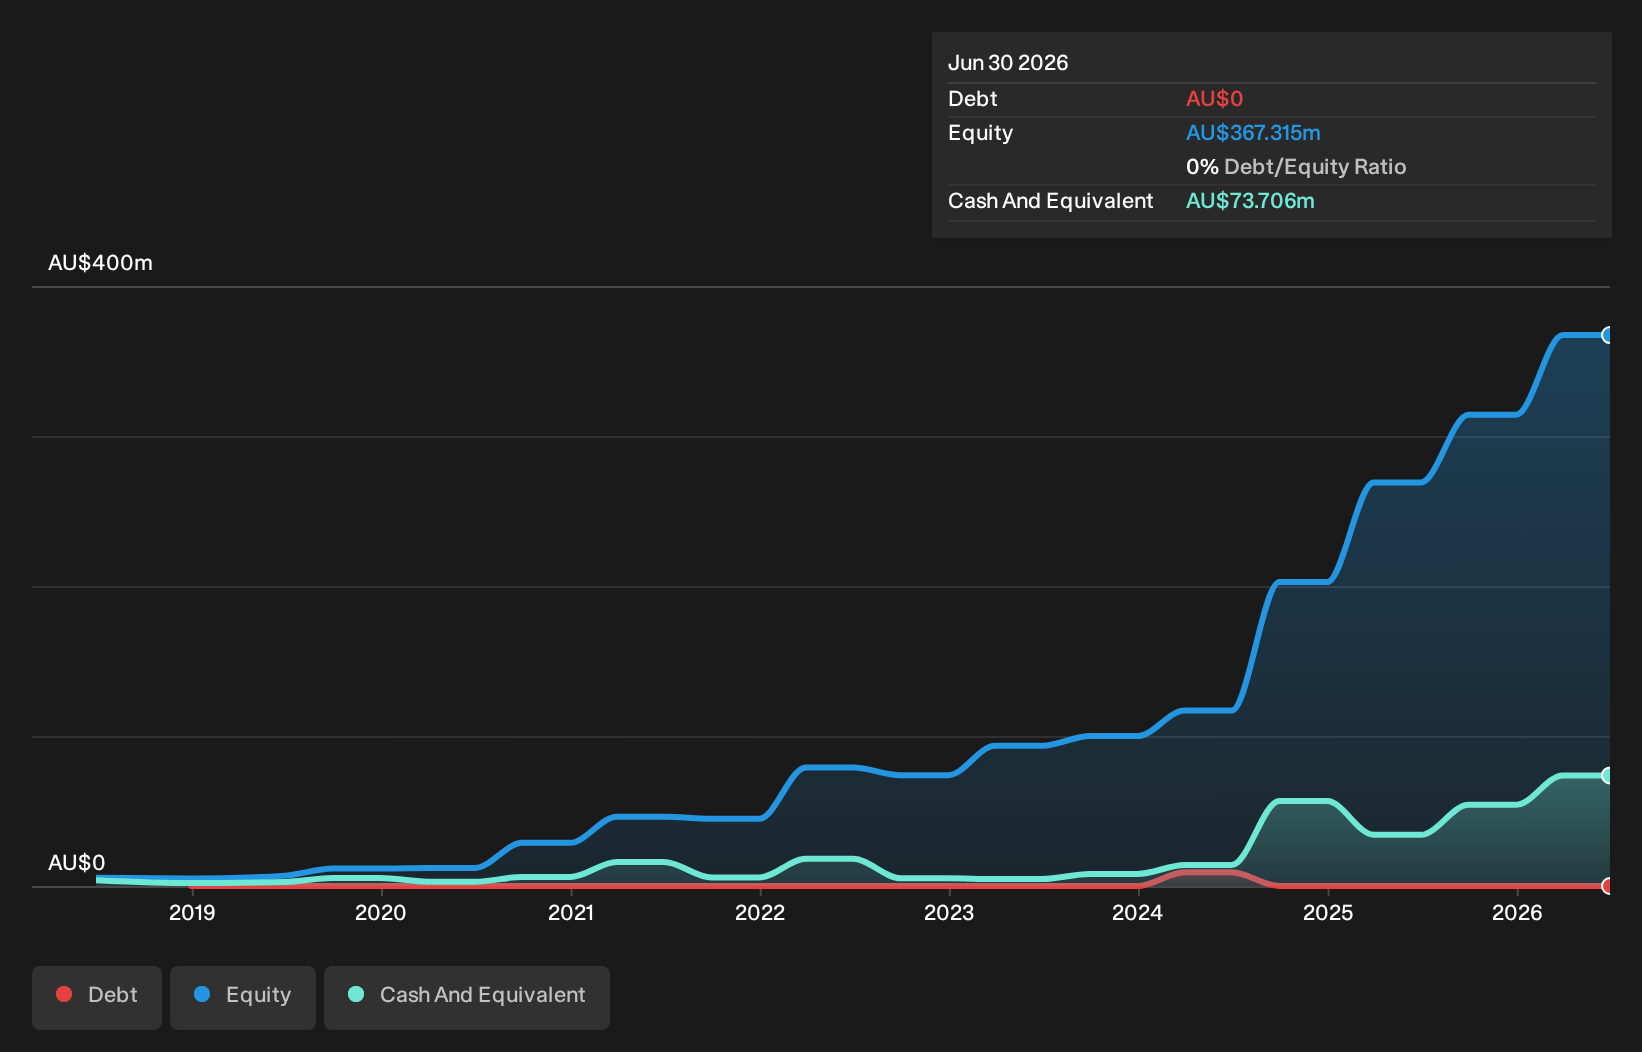Click the 2023 x-axis label

pyautogui.click(x=949, y=912)
